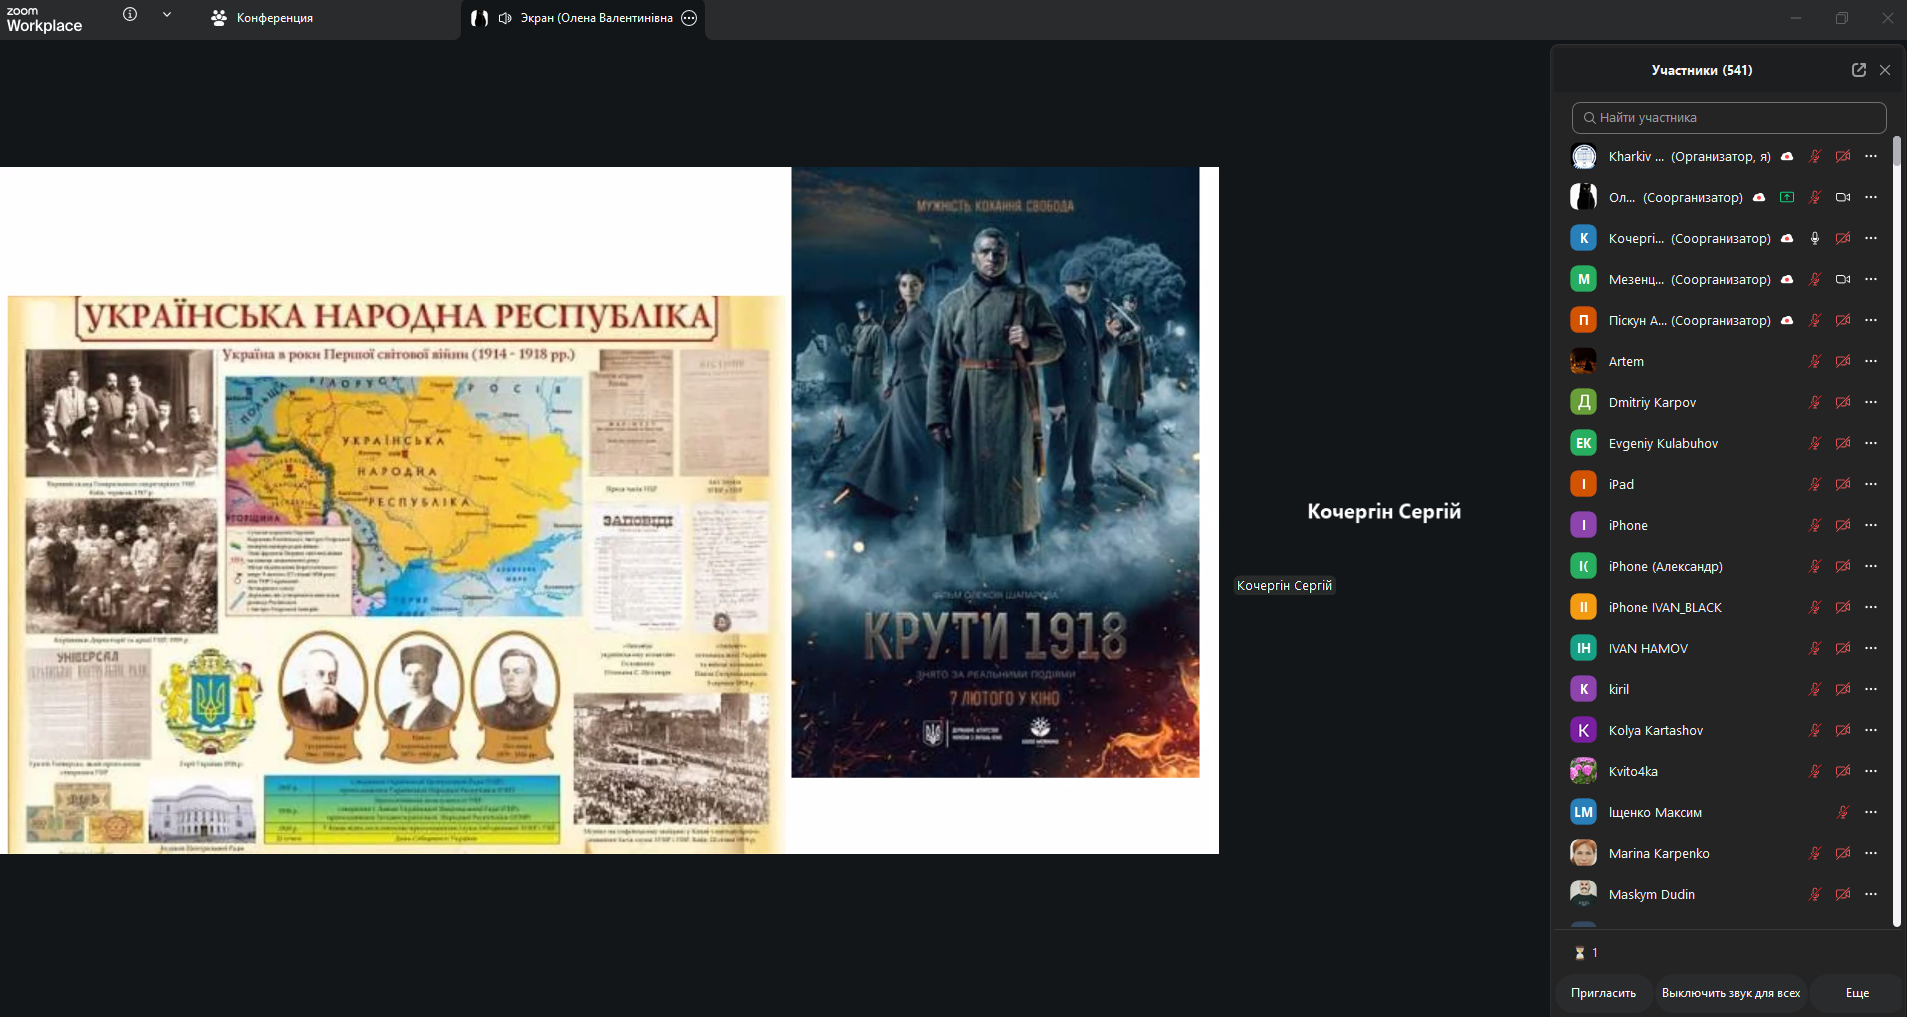1907x1017 pixels.
Task: Open options on the screen share tab
Action: pos(689,18)
